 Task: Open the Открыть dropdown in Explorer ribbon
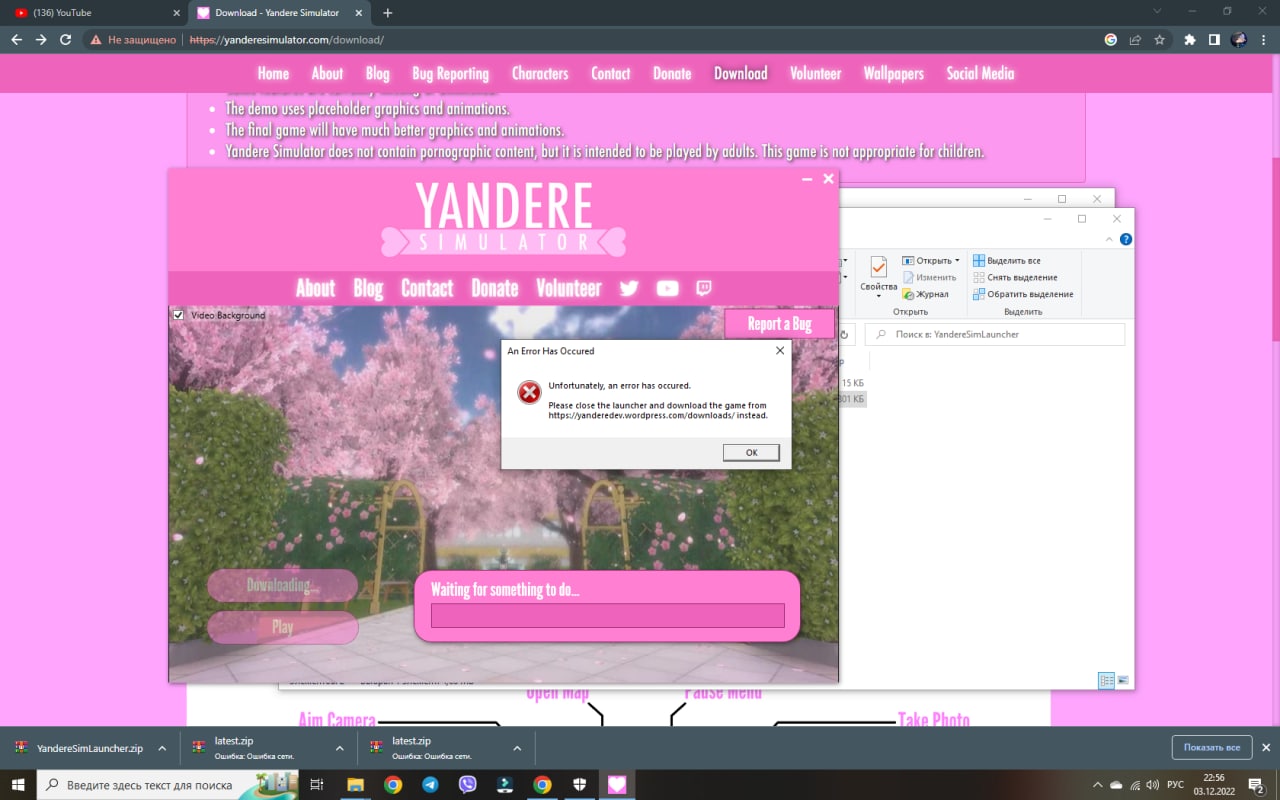pyautogui.click(x=931, y=260)
